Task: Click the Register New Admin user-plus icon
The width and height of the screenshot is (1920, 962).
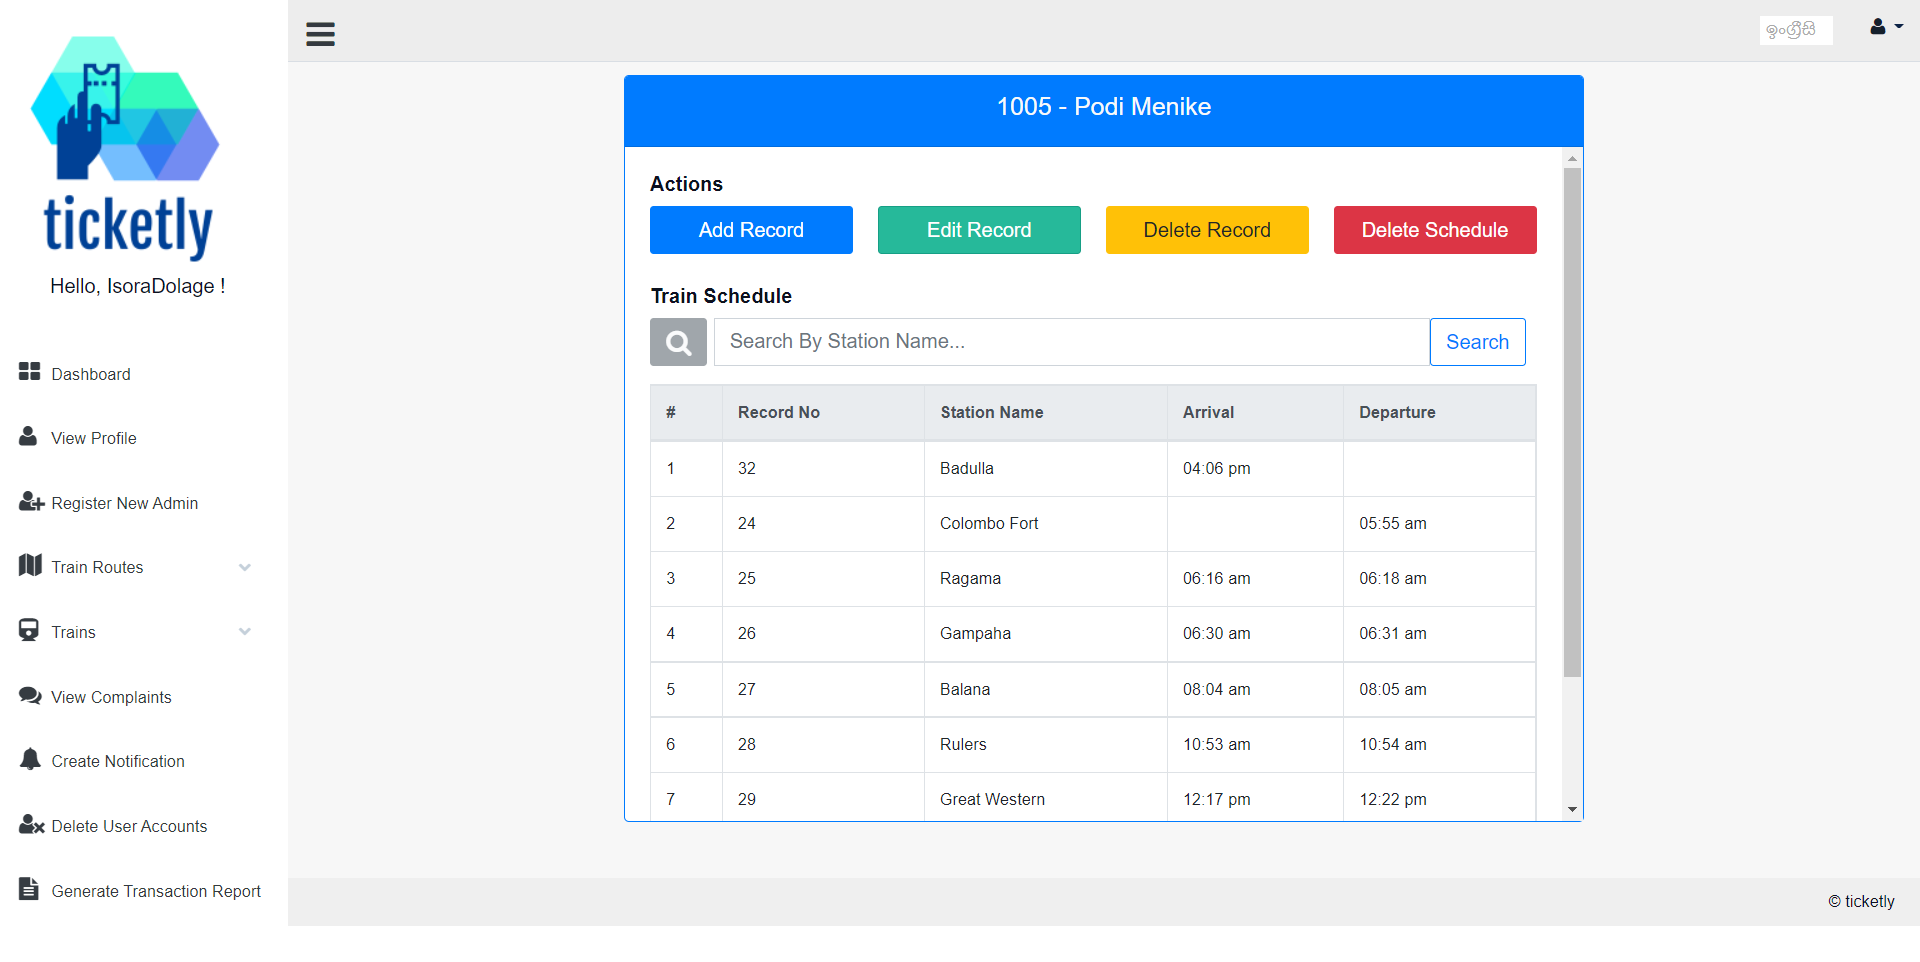Action: coord(31,501)
